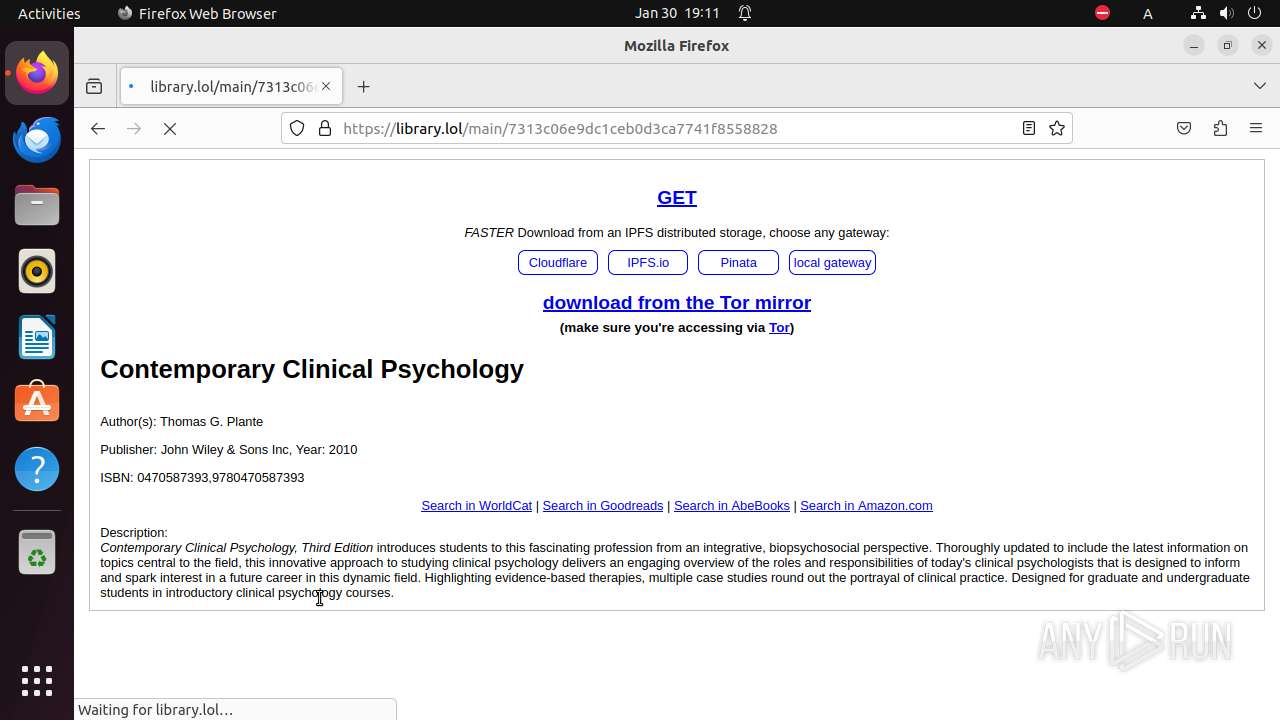Open Firefox from the Ubuntu dock
The width and height of the screenshot is (1280, 720).
[37, 73]
